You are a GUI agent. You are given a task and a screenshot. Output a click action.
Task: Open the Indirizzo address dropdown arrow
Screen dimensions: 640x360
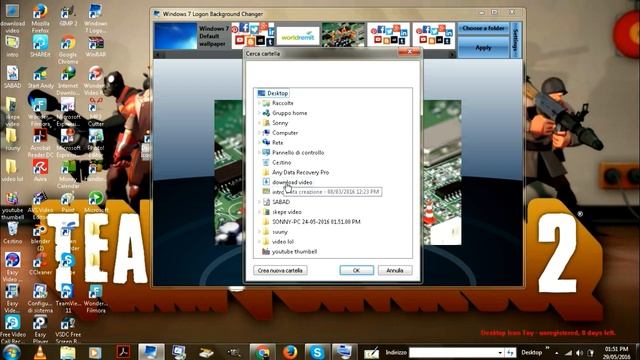500,352
